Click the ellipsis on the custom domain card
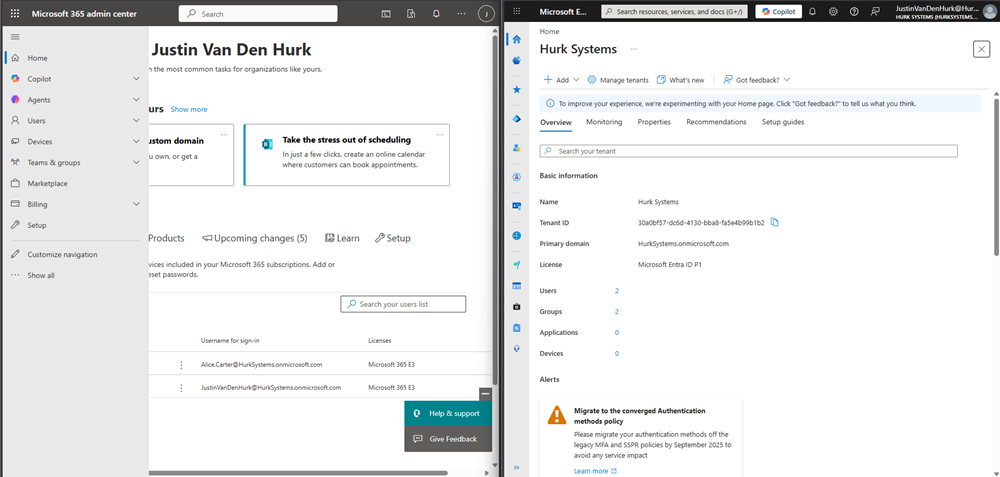Screen dimensions: 1000x477 (224, 135)
